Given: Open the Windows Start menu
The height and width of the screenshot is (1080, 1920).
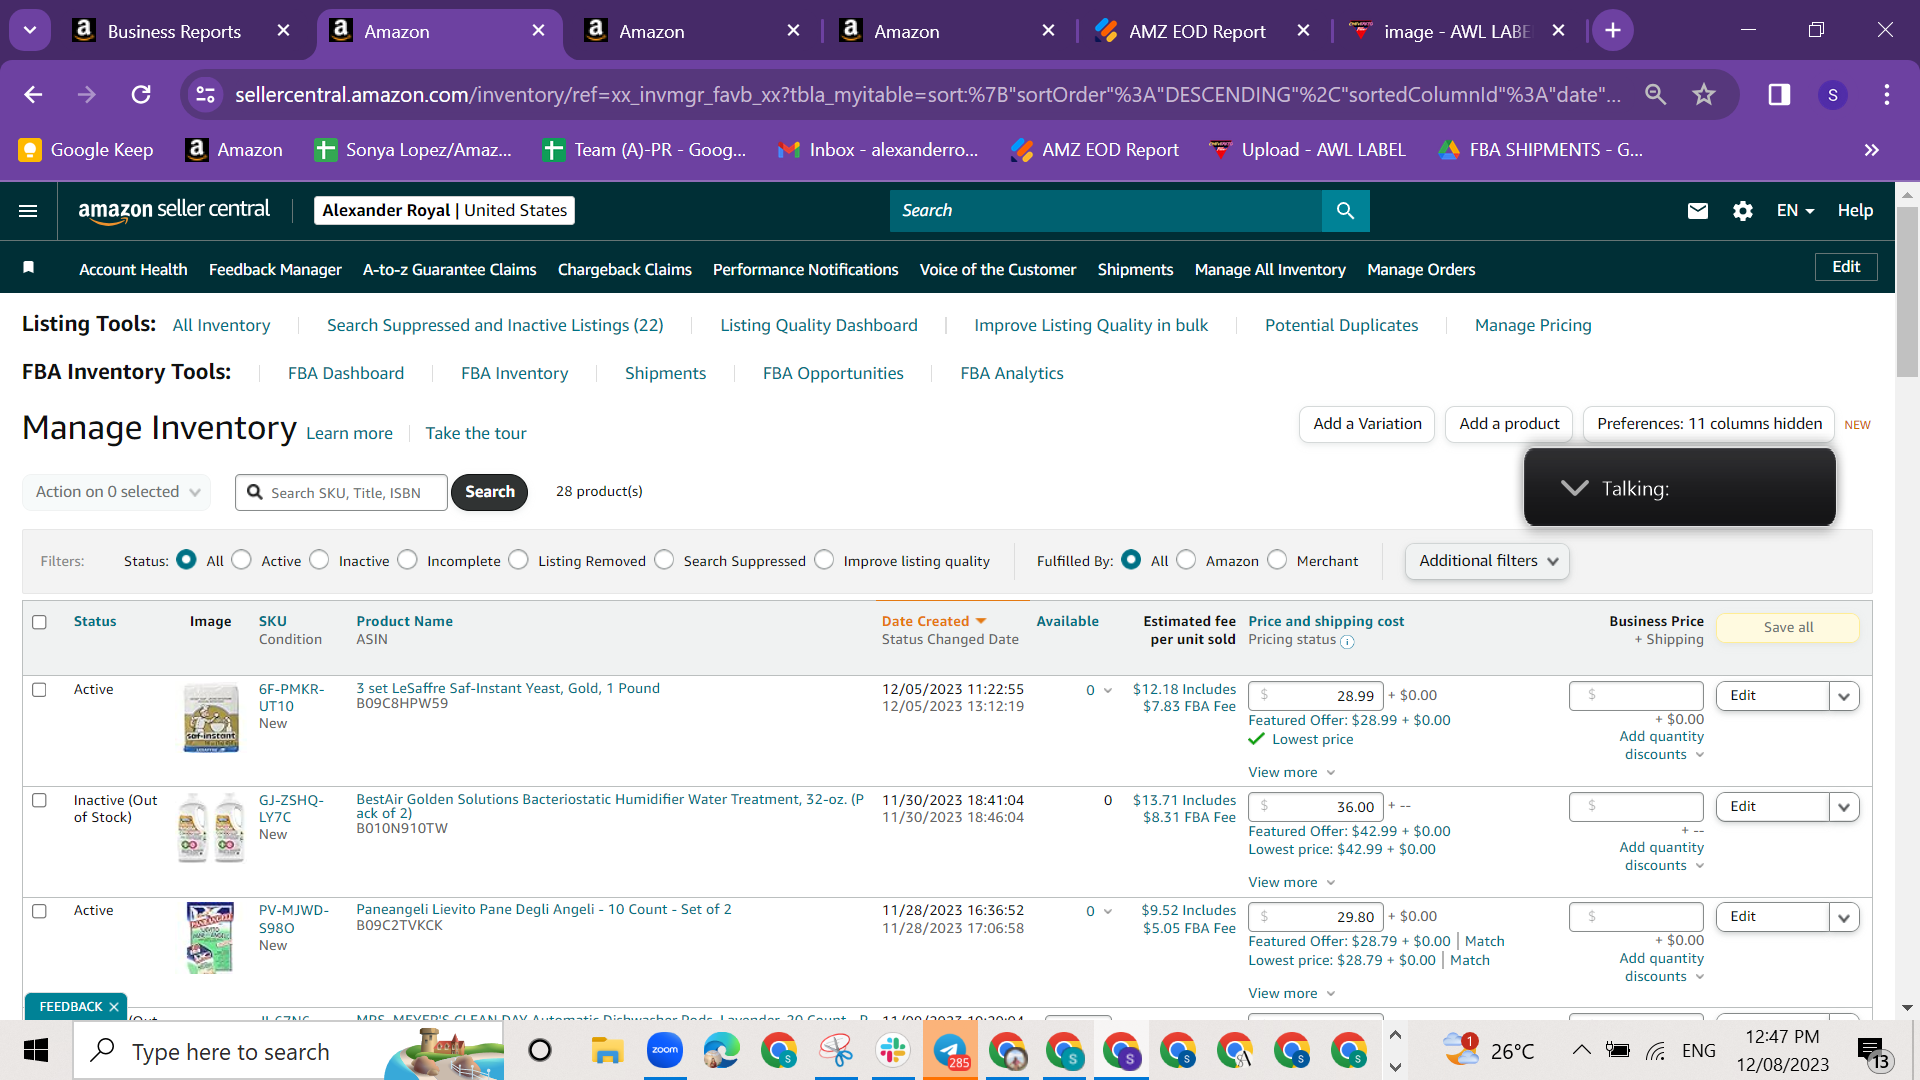Looking at the screenshot, I should (36, 1050).
